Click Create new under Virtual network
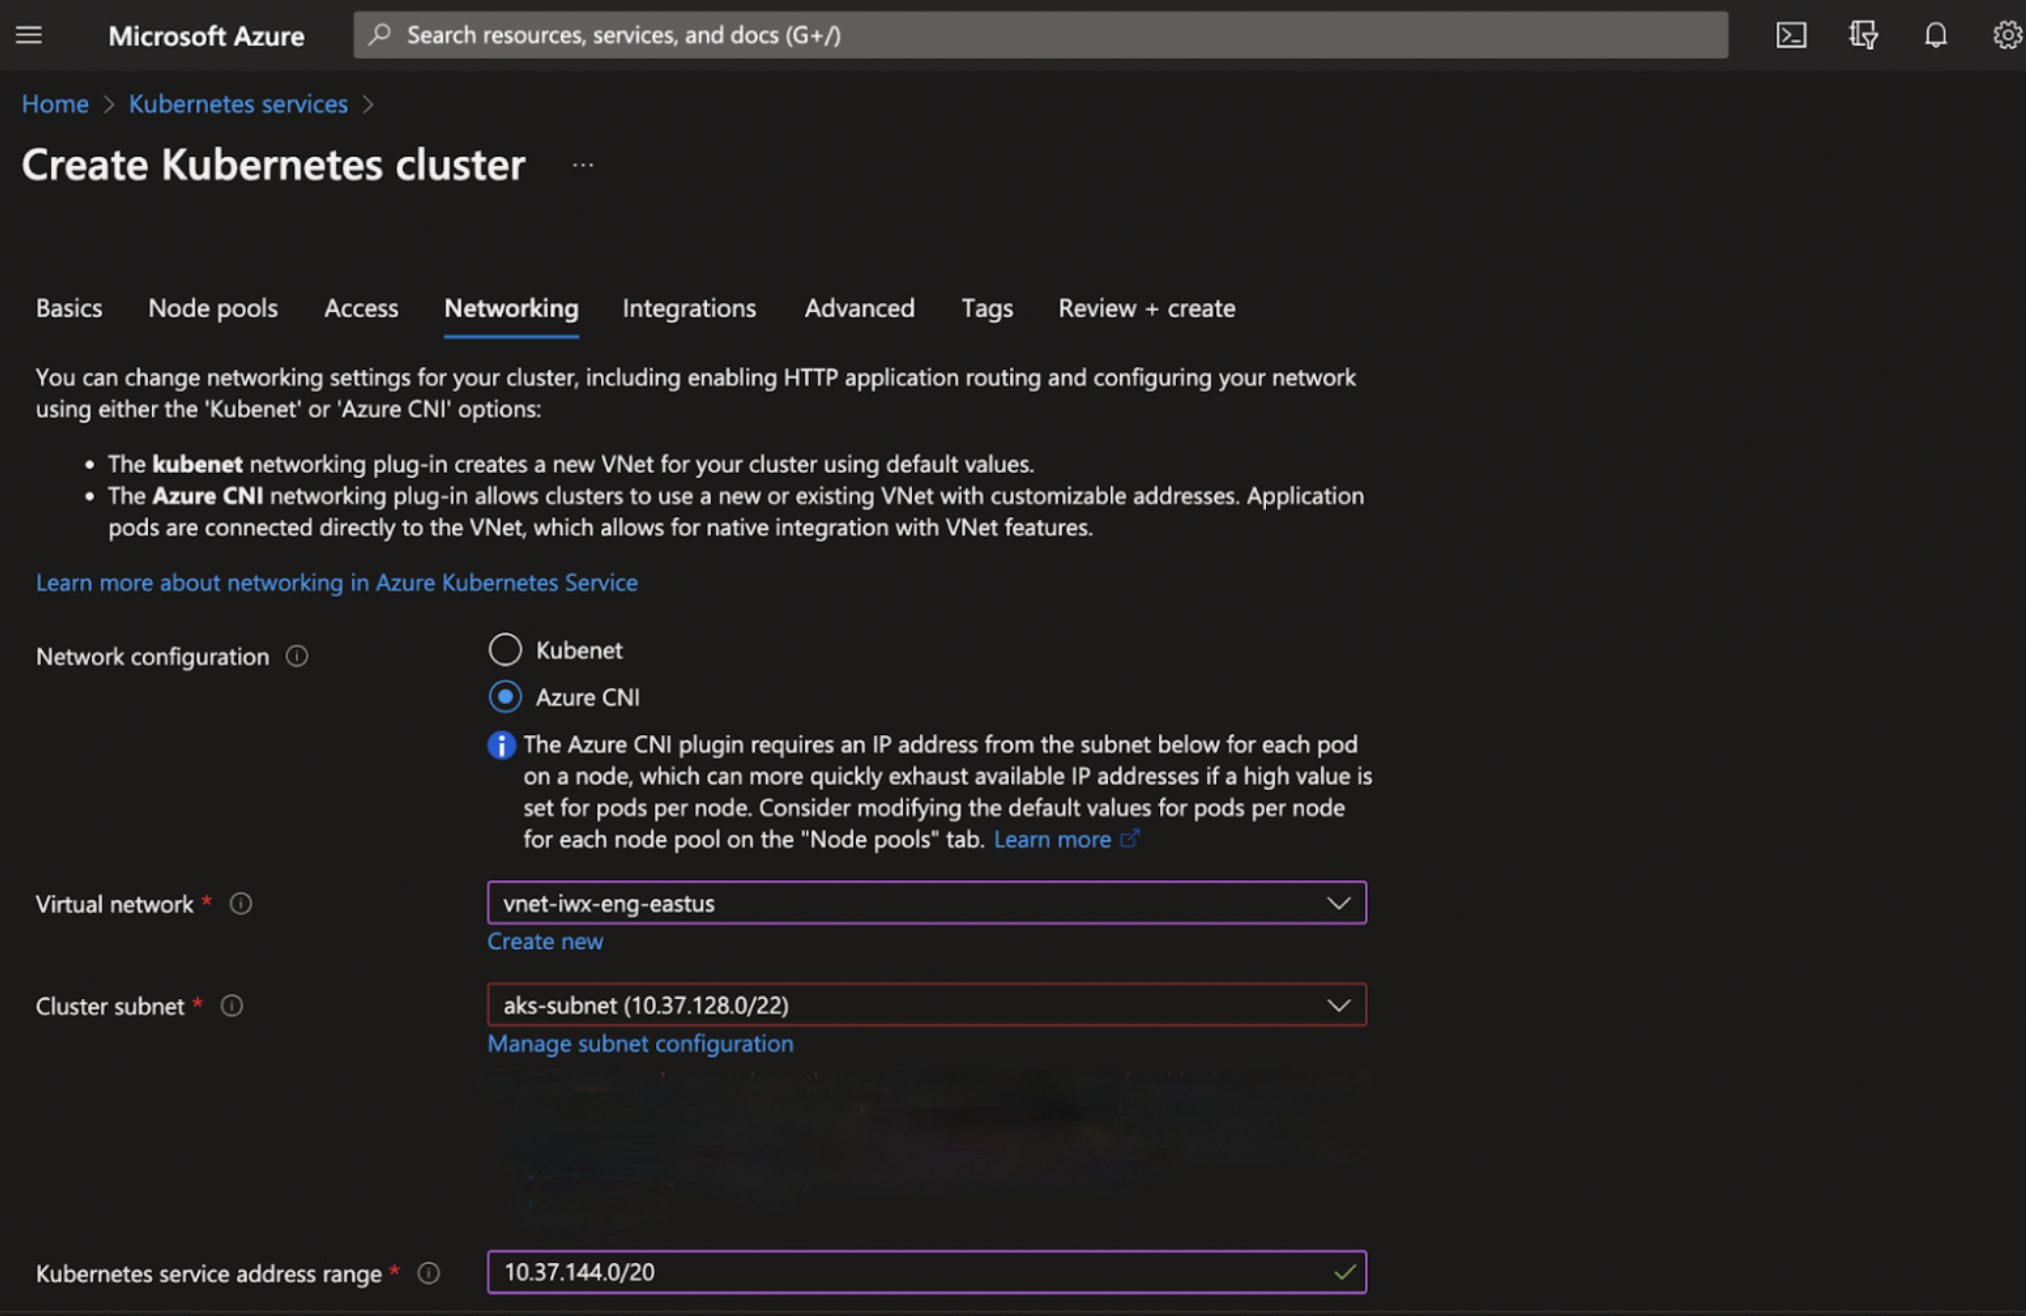The image size is (2026, 1316). (x=545, y=941)
